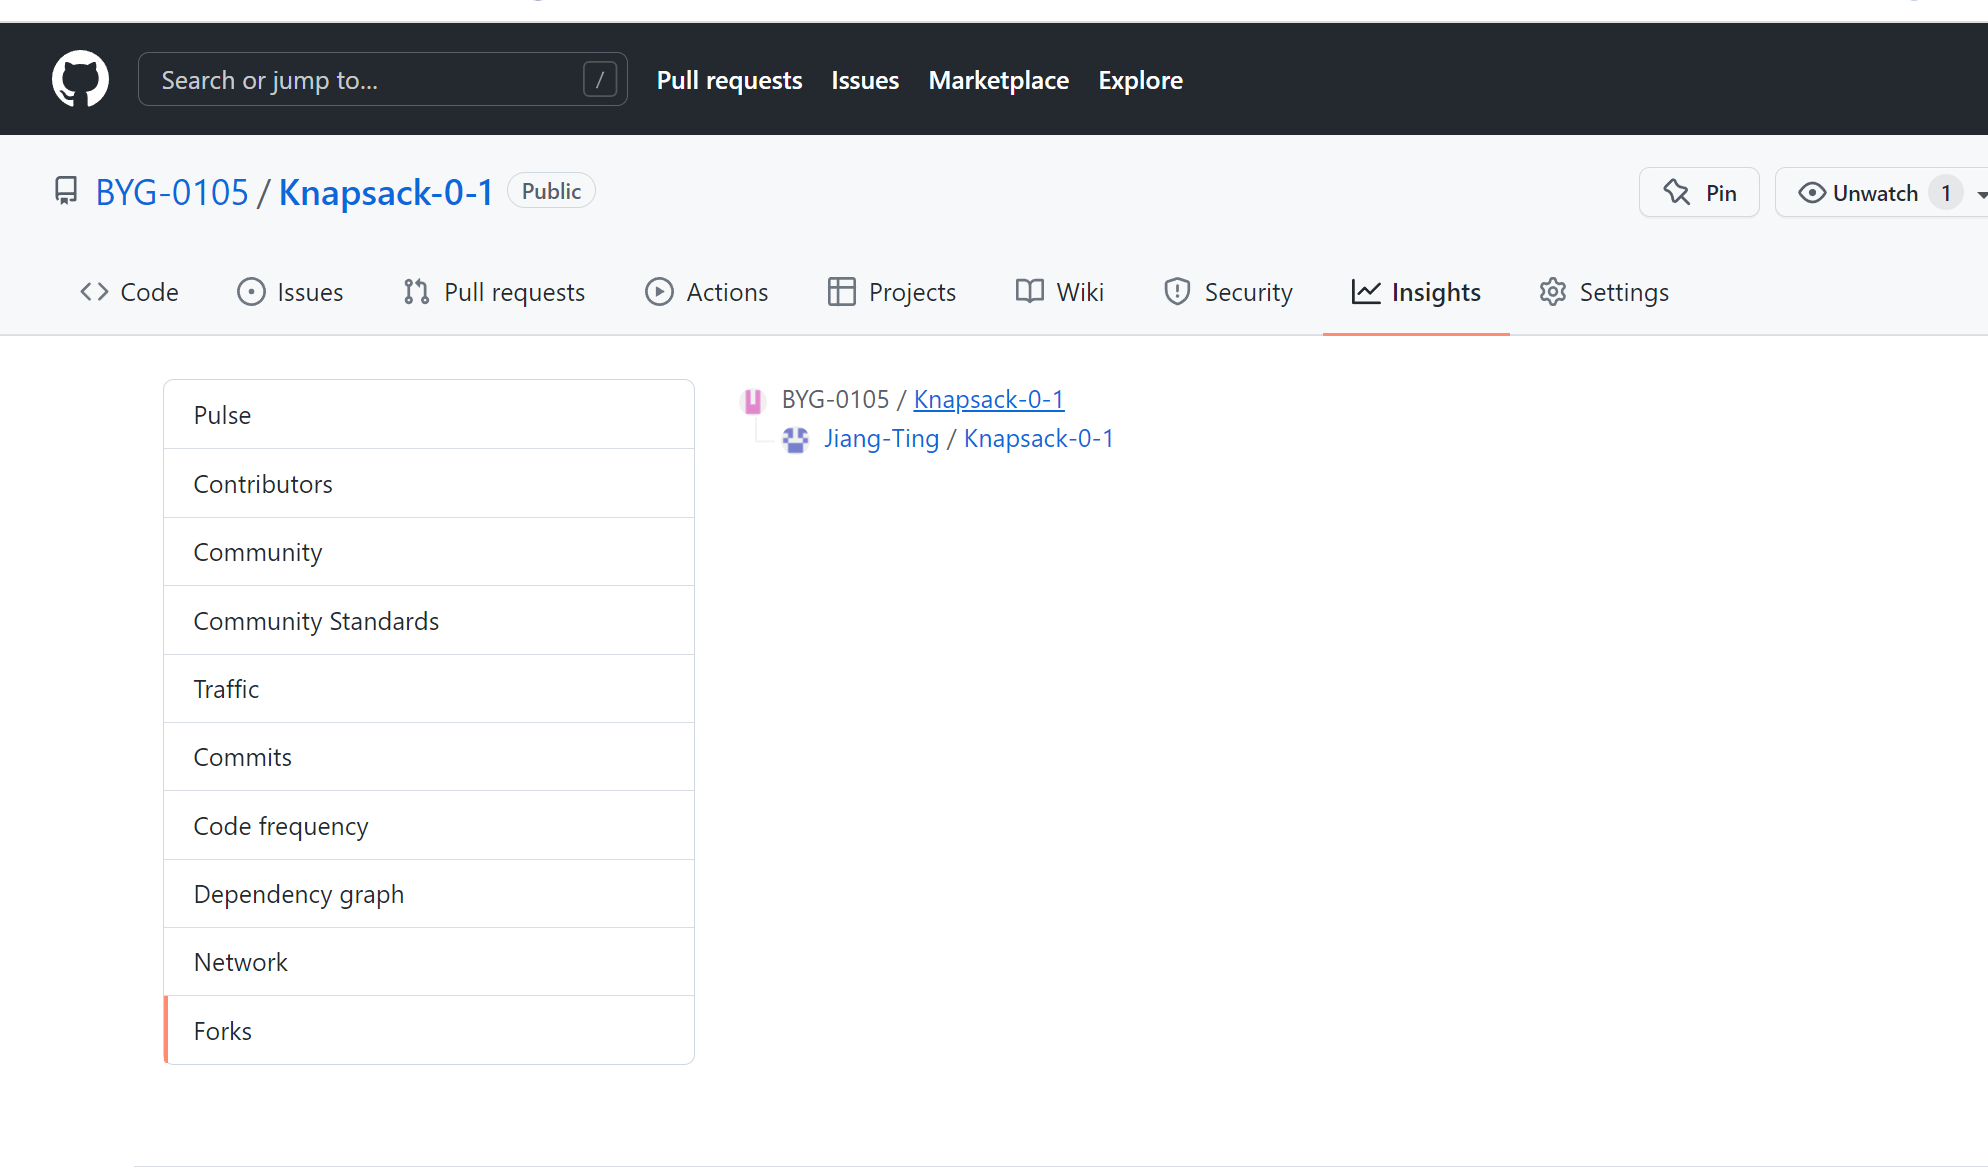Open the Security shield tab
This screenshot has width=1988, height=1171.
1228,292
